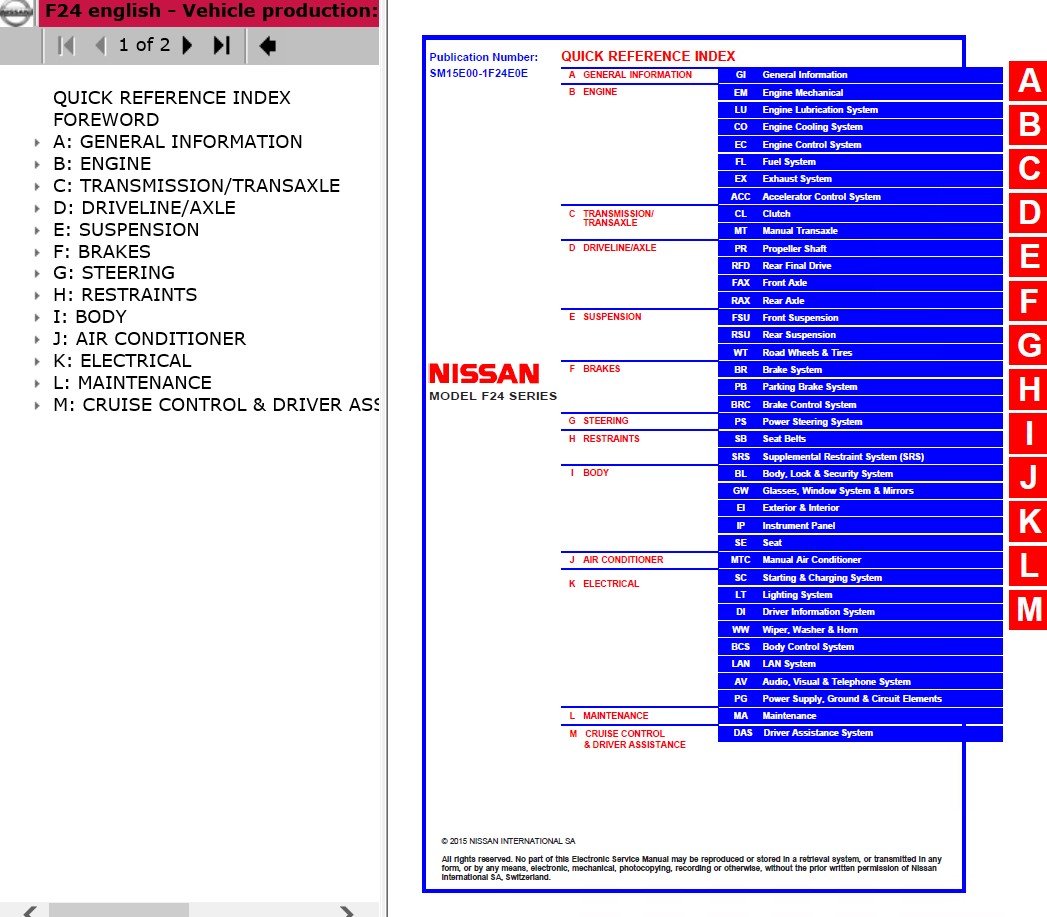This screenshot has width=1047, height=917.
Task: Open the ACC Accelerator Control System section
Action: tap(860, 196)
